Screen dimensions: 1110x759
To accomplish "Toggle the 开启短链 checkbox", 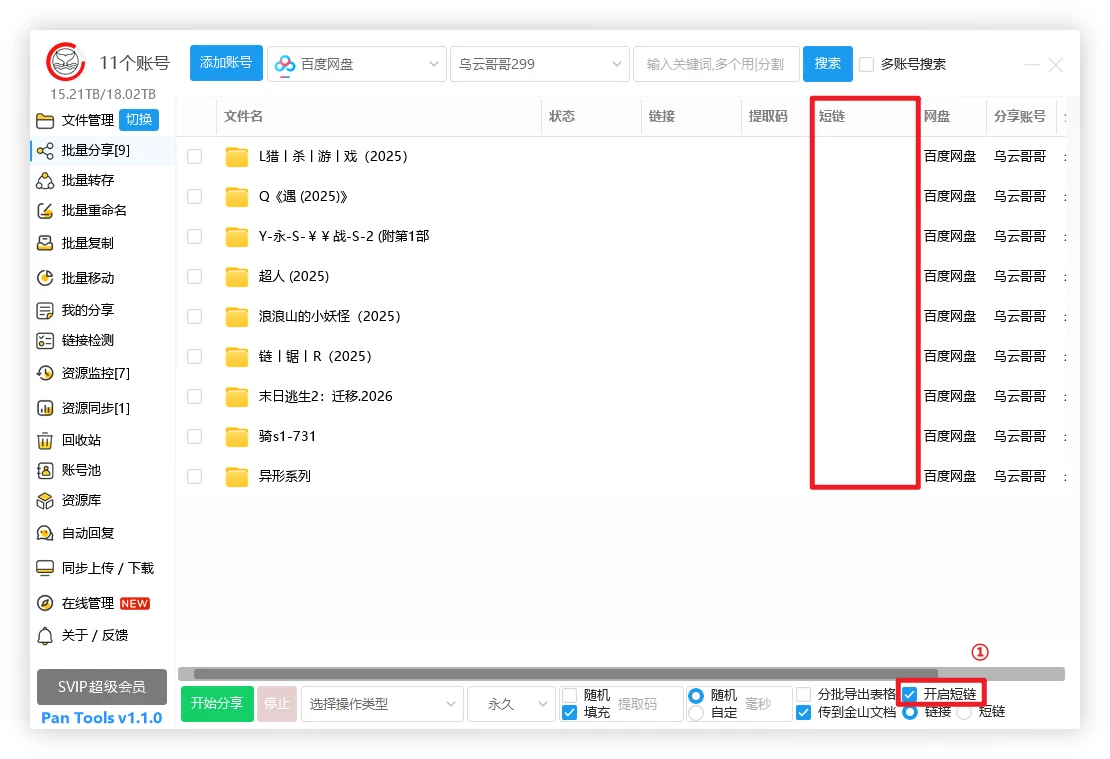I will point(910,694).
